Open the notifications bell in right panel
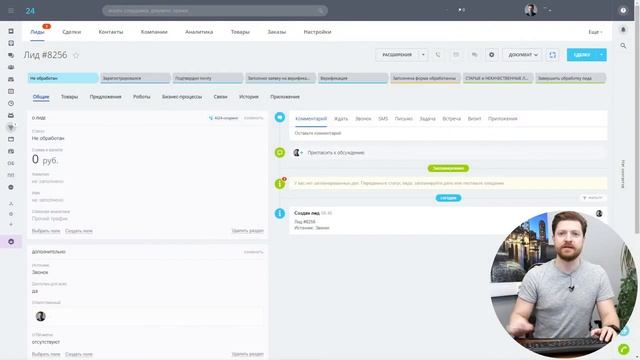 pyautogui.click(x=623, y=29)
